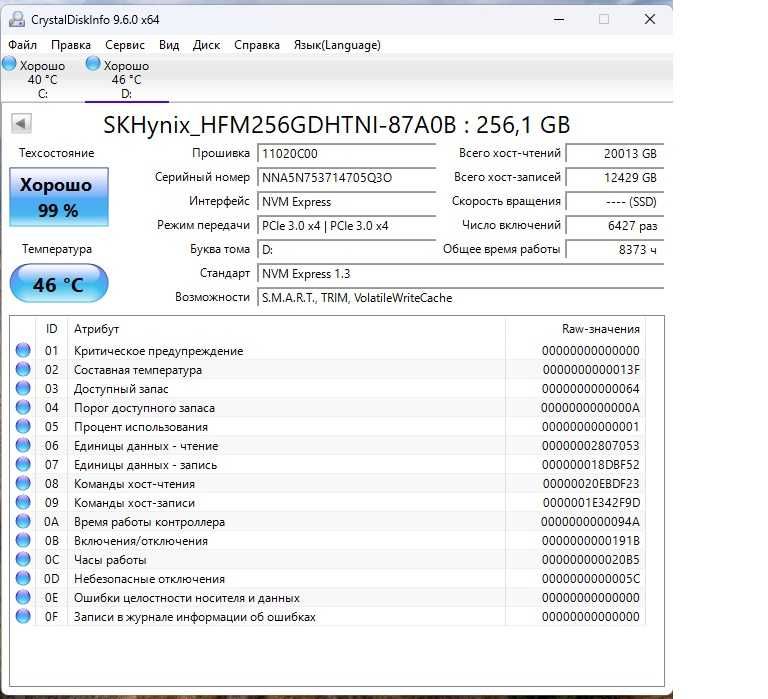Click the transfer mode field PCIe 3.0 x4
768x699 pixels.
pos(346,225)
